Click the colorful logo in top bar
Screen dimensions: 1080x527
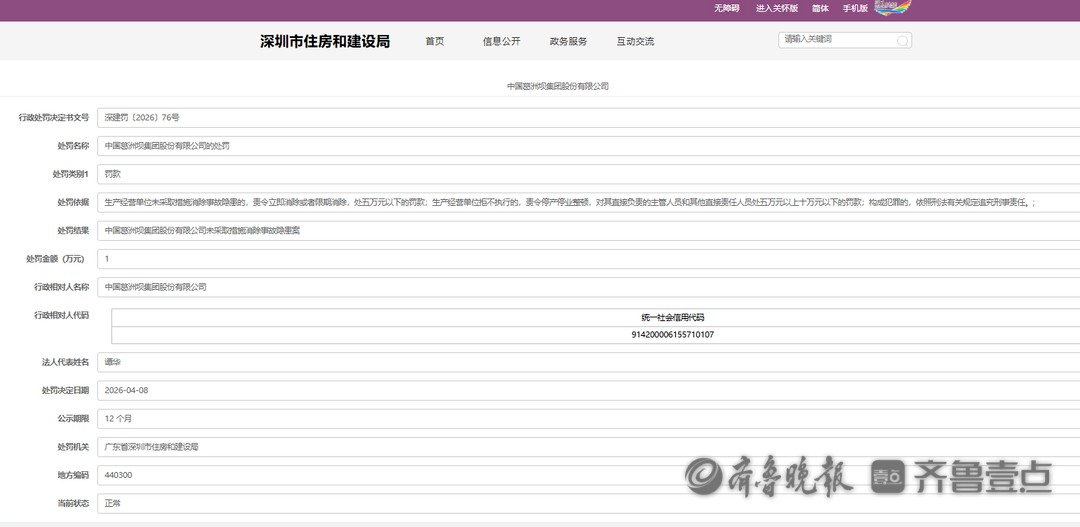[x=892, y=8]
